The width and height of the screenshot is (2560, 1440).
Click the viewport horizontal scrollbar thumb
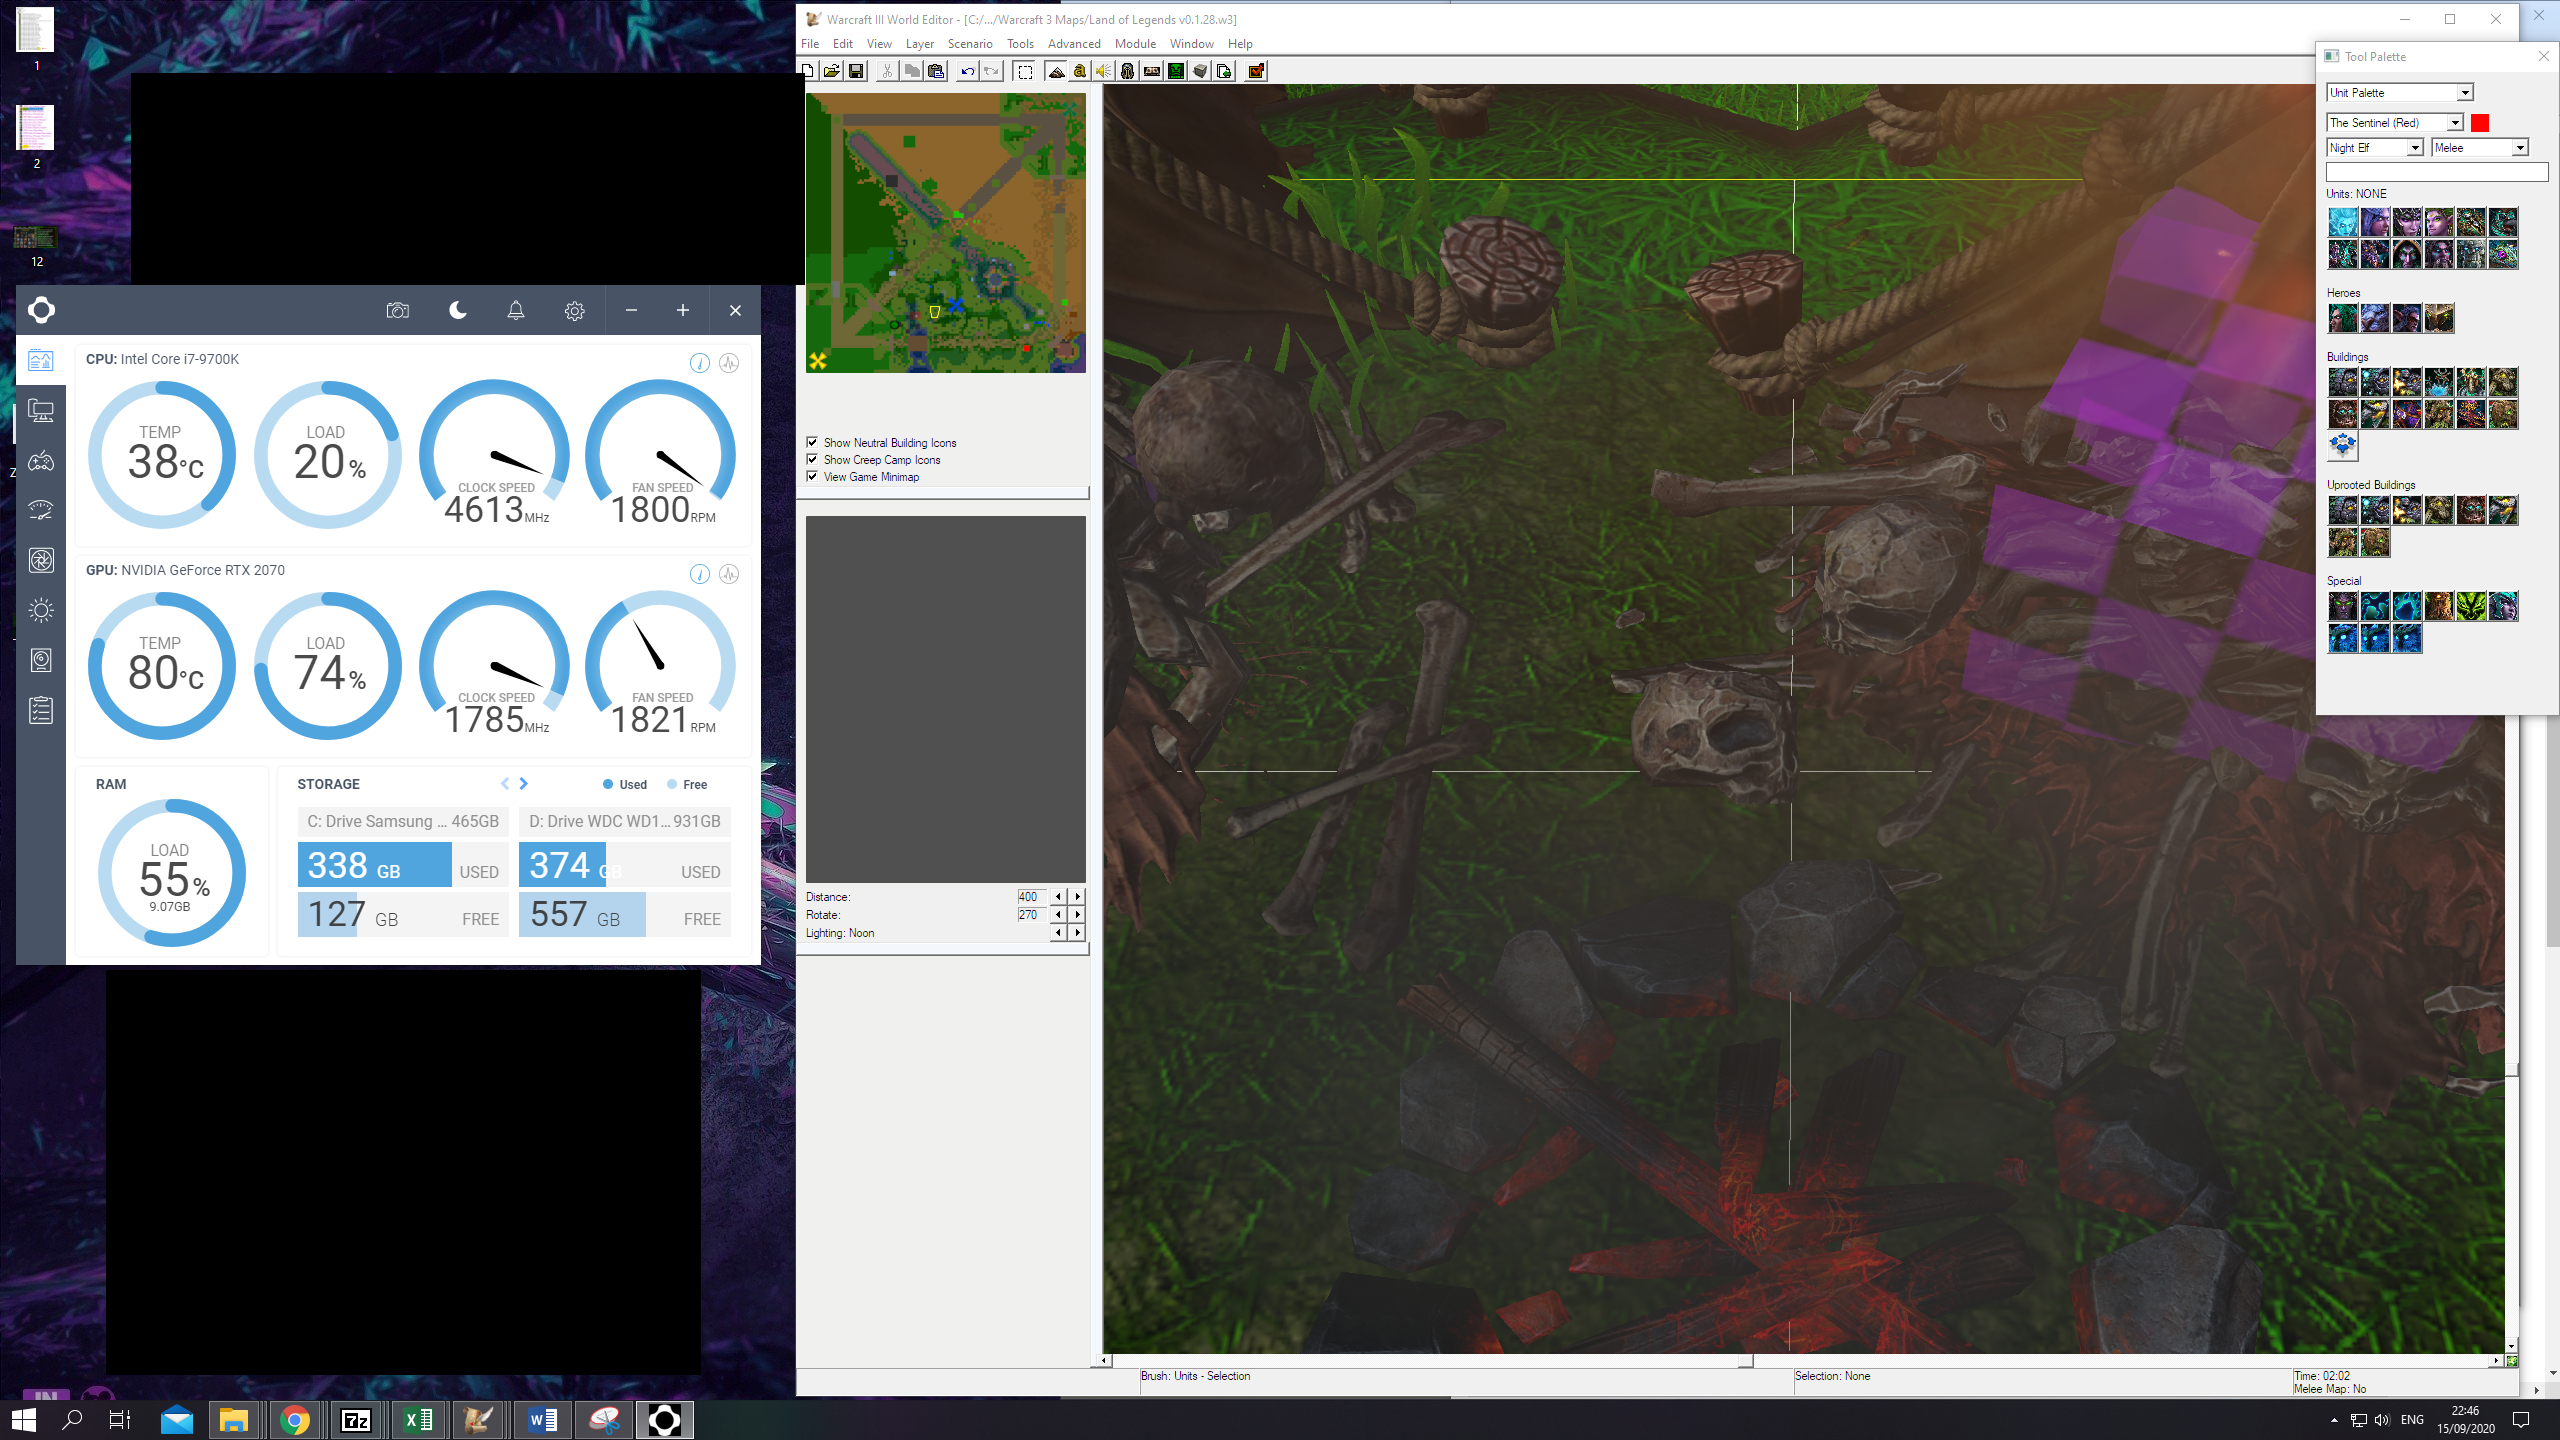(x=1745, y=1361)
